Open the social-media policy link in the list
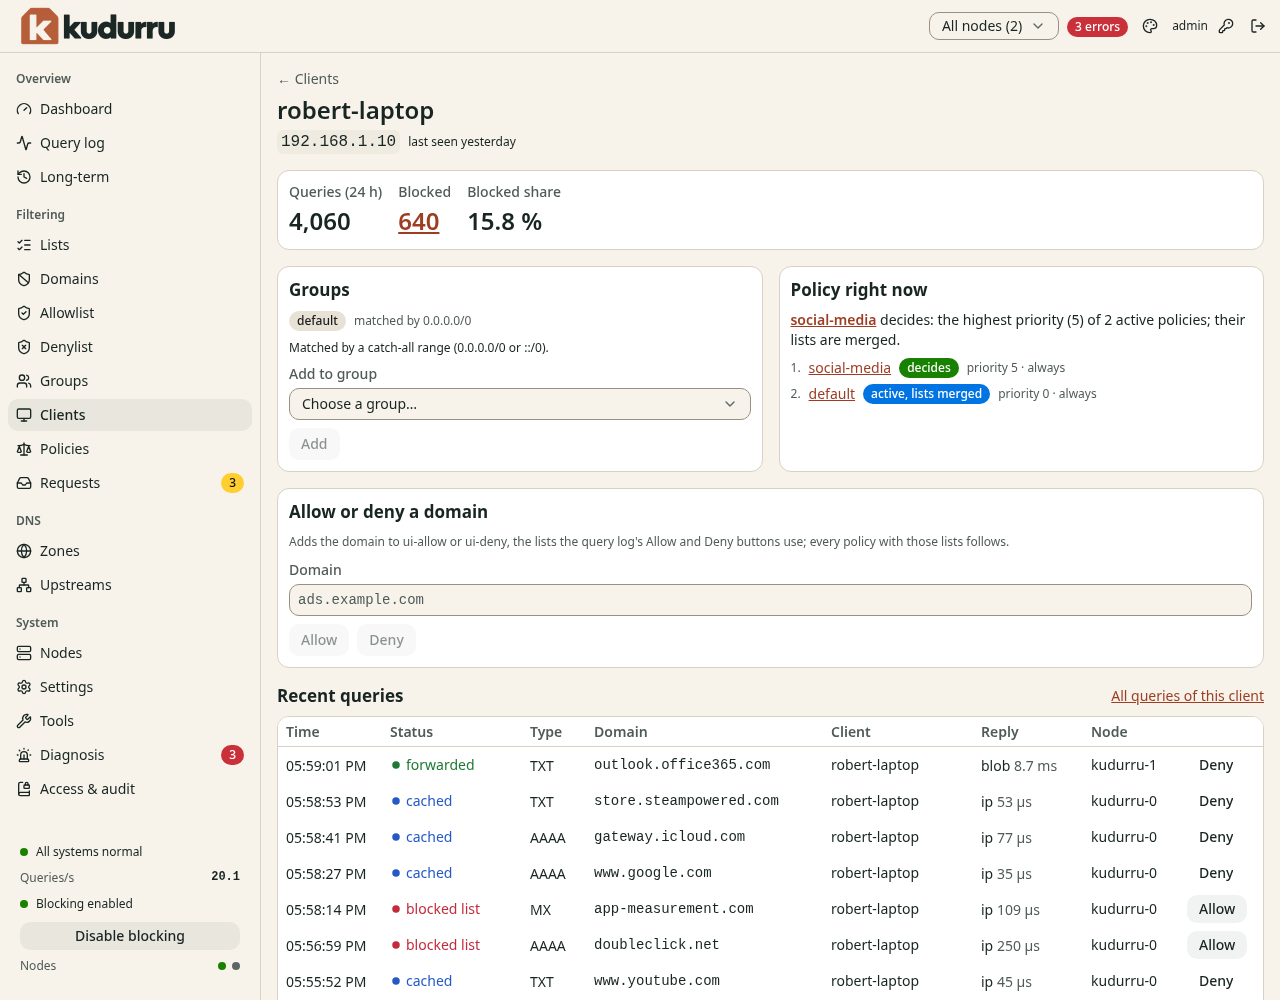The width and height of the screenshot is (1280, 1000). coord(849,368)
